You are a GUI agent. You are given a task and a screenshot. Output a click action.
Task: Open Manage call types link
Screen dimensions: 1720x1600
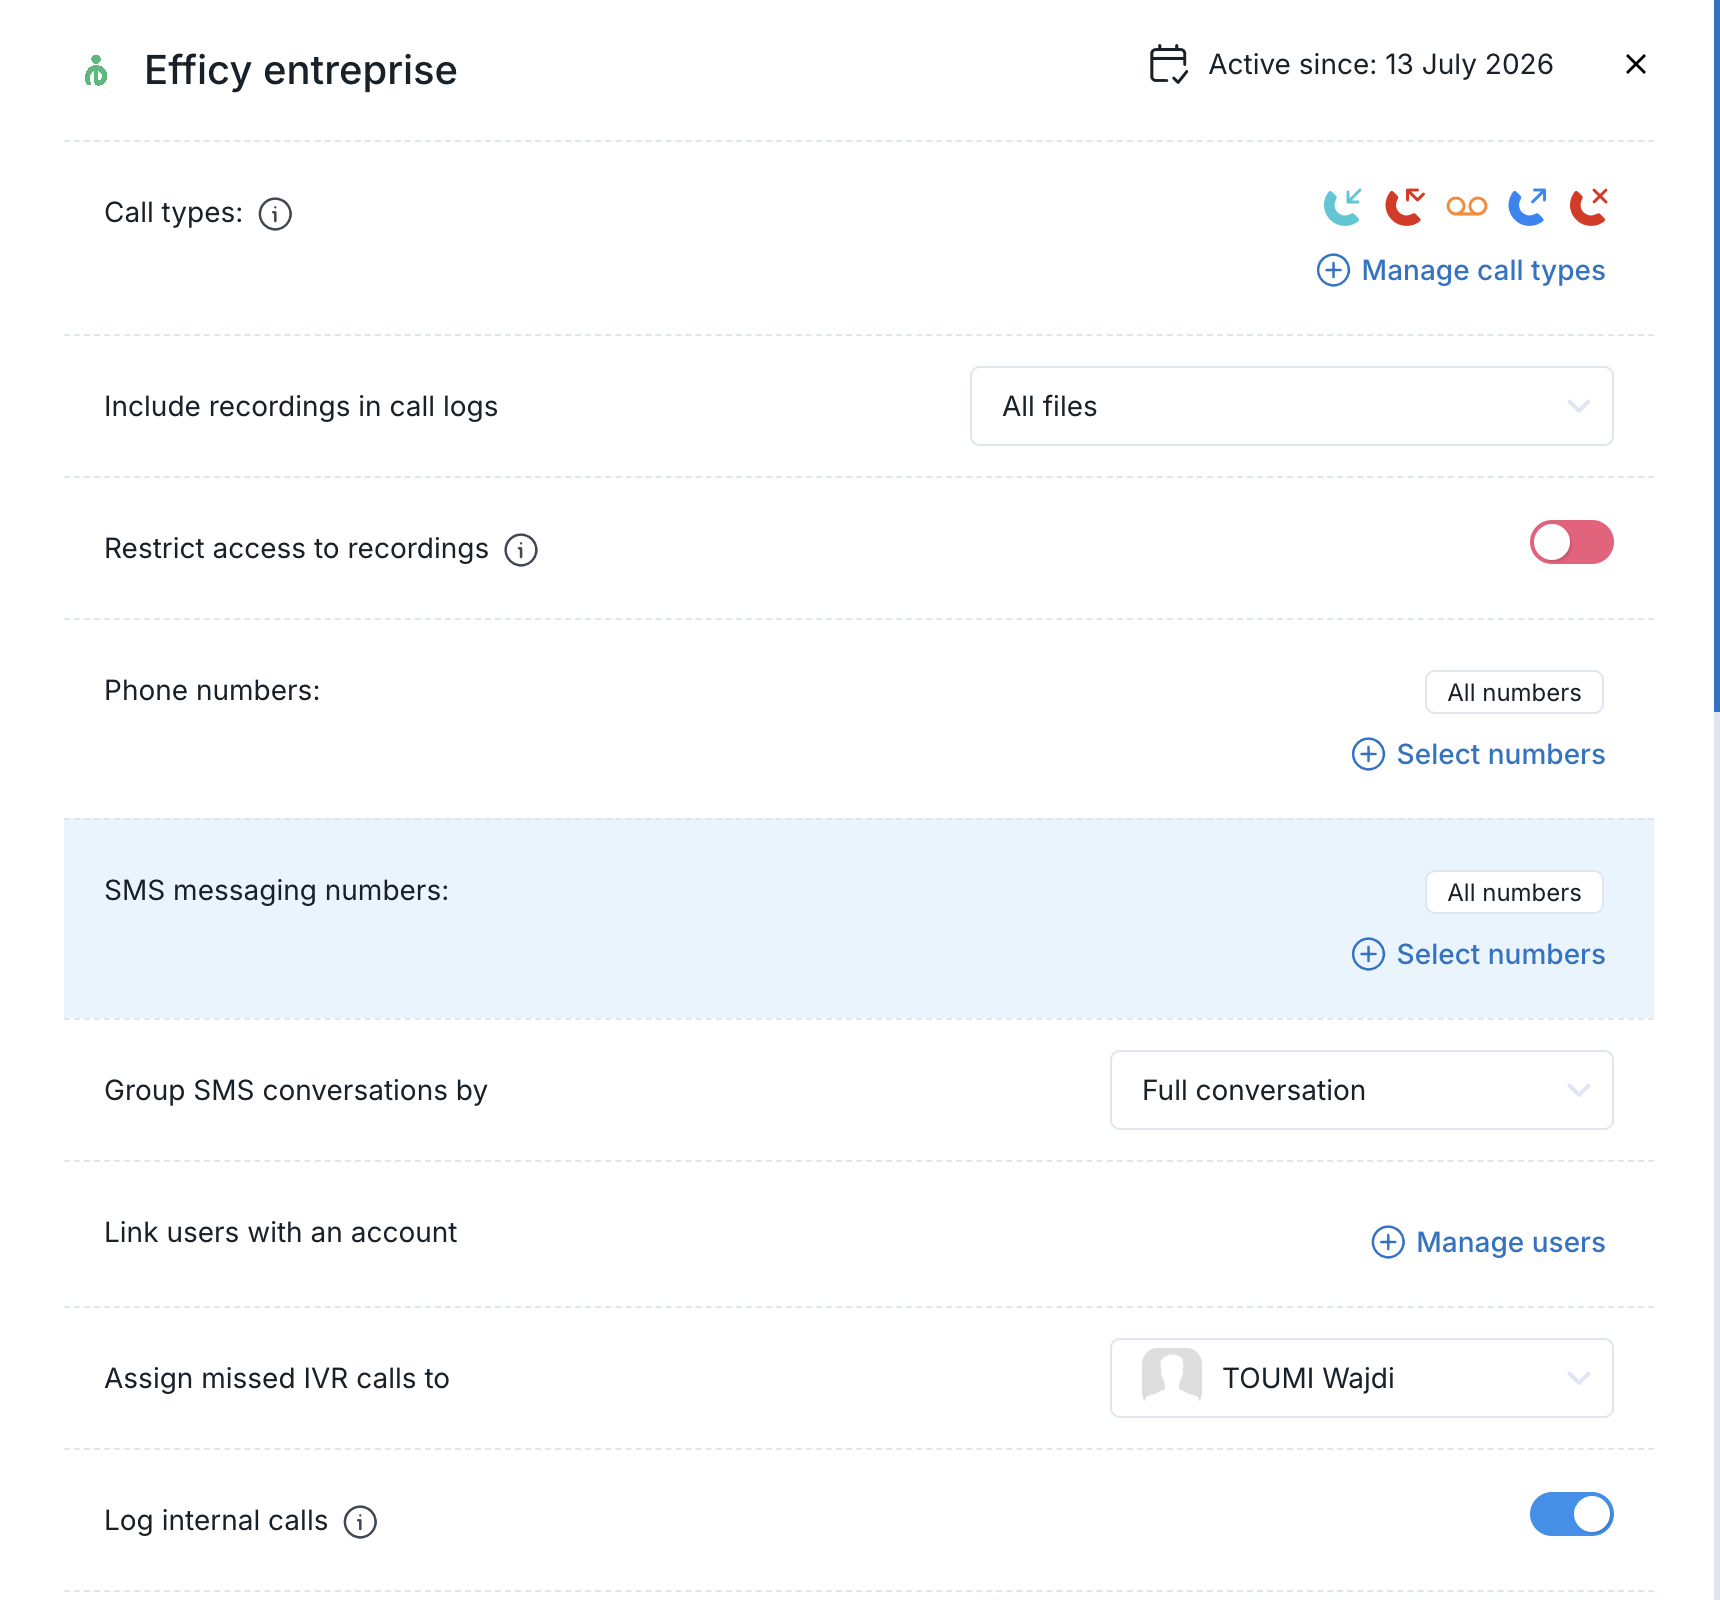click(1461, 270)
